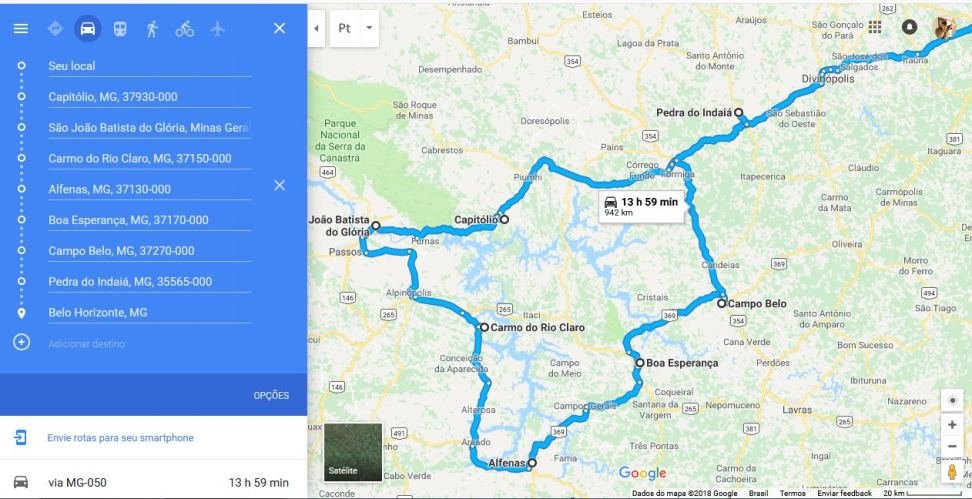Show your current location on map

pos(952,400)
